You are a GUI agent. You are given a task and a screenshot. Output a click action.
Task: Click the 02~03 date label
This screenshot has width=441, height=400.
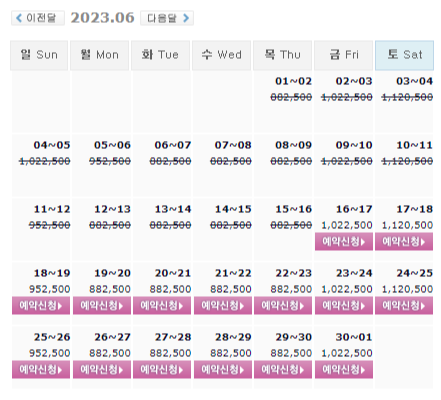coord(354,81)
